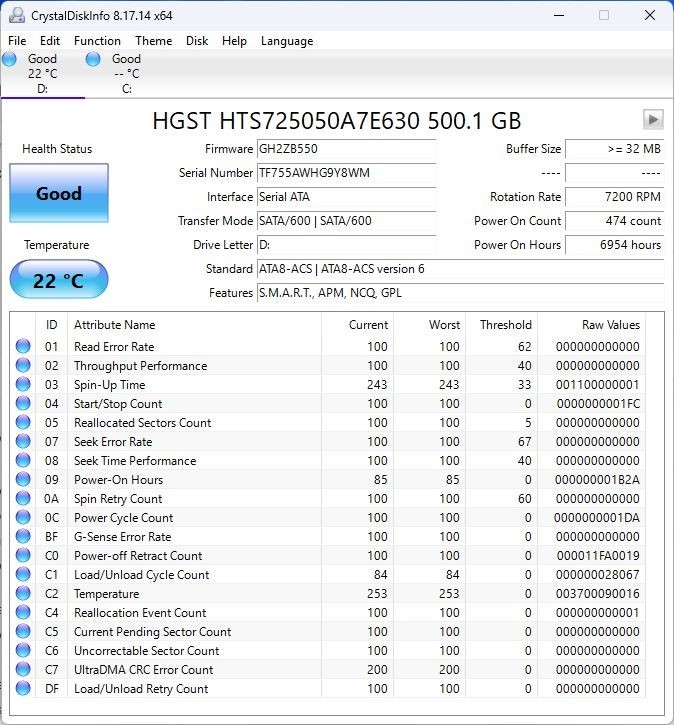Click status orb beside Reallocated Sectors Count
Image resolution: width=674 pixels, height=725 pixels.
[x=23, y=422]
